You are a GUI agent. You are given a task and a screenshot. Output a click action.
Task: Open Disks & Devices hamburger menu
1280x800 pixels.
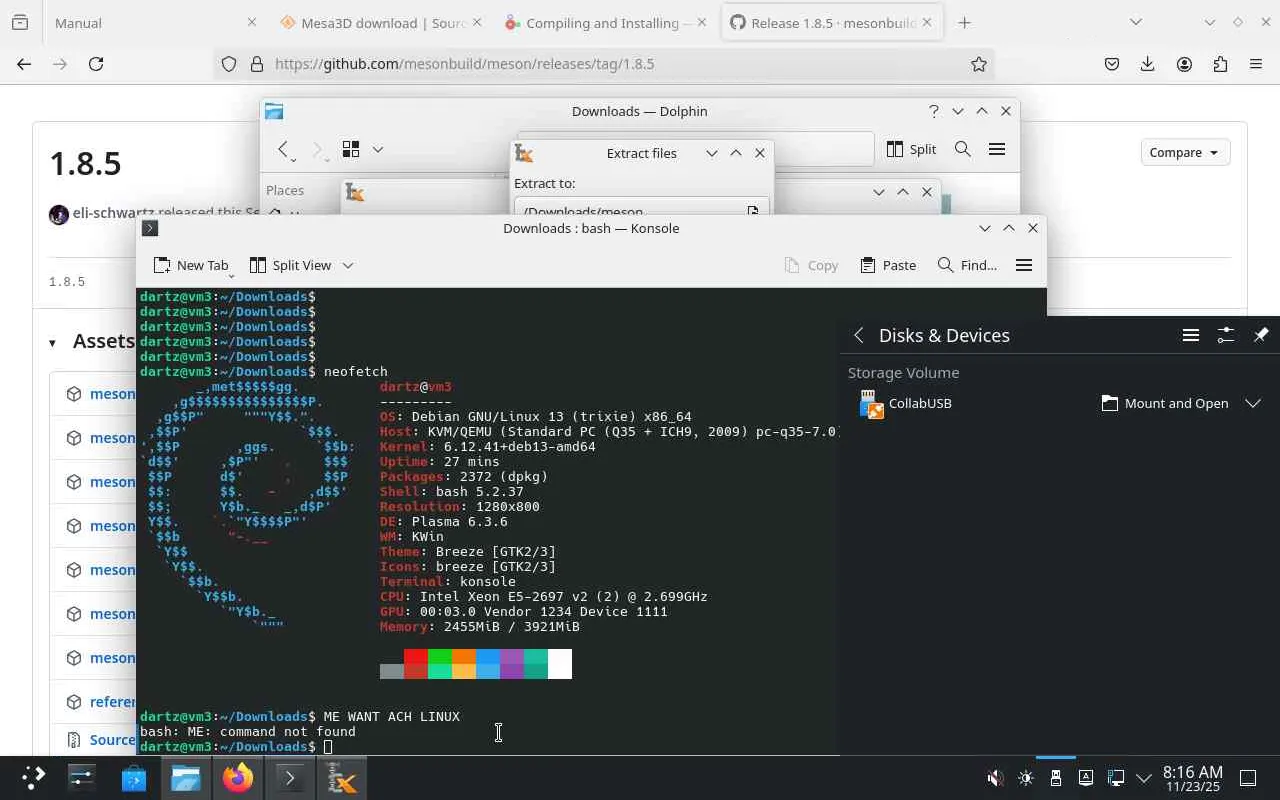click(1191, 336)
